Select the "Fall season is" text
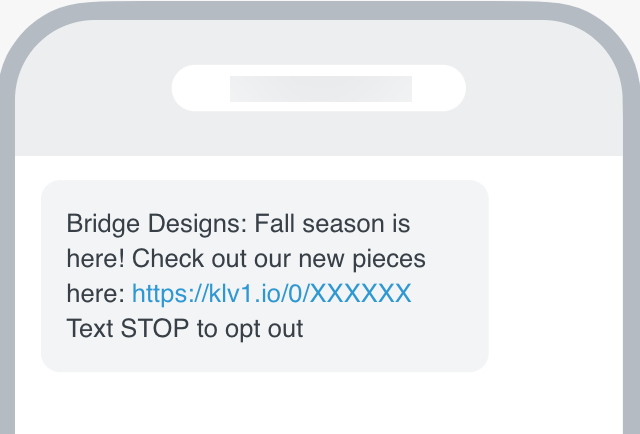Image resolution: width=640 pixels, height=434 pixels. coord(333,223)
